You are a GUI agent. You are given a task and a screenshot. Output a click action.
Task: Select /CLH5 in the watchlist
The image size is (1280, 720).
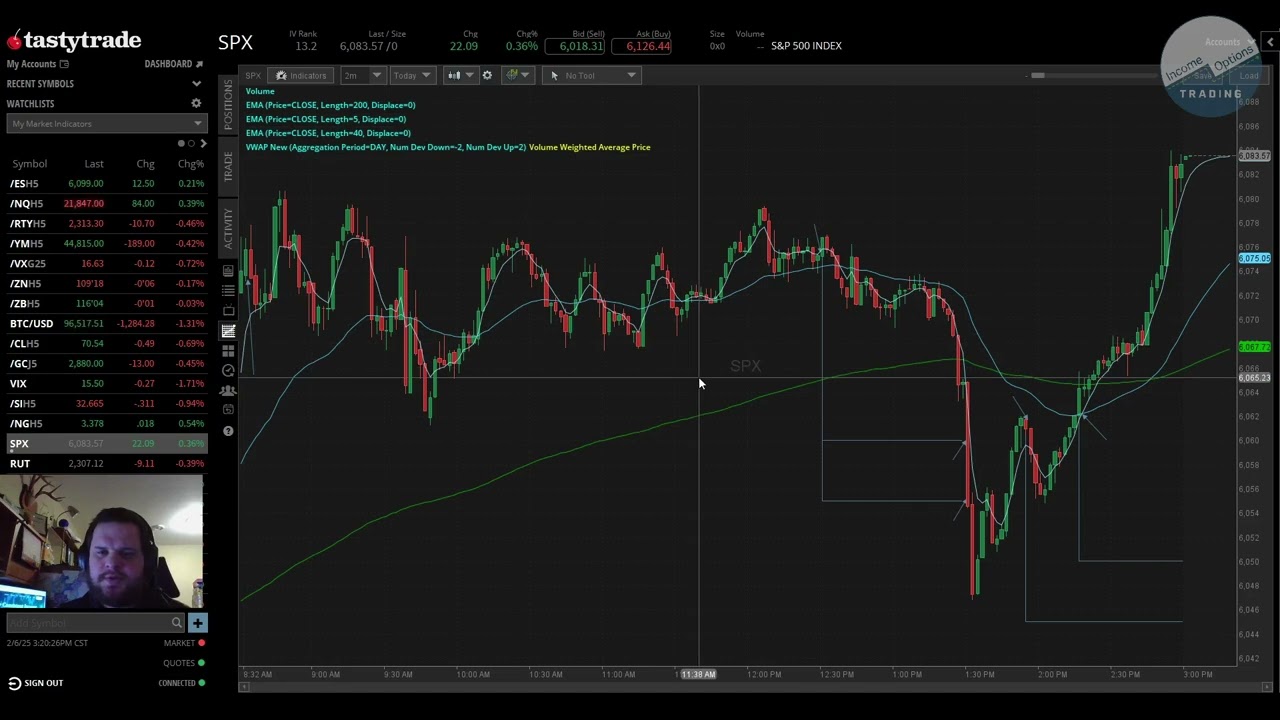[x=106, y=344]
